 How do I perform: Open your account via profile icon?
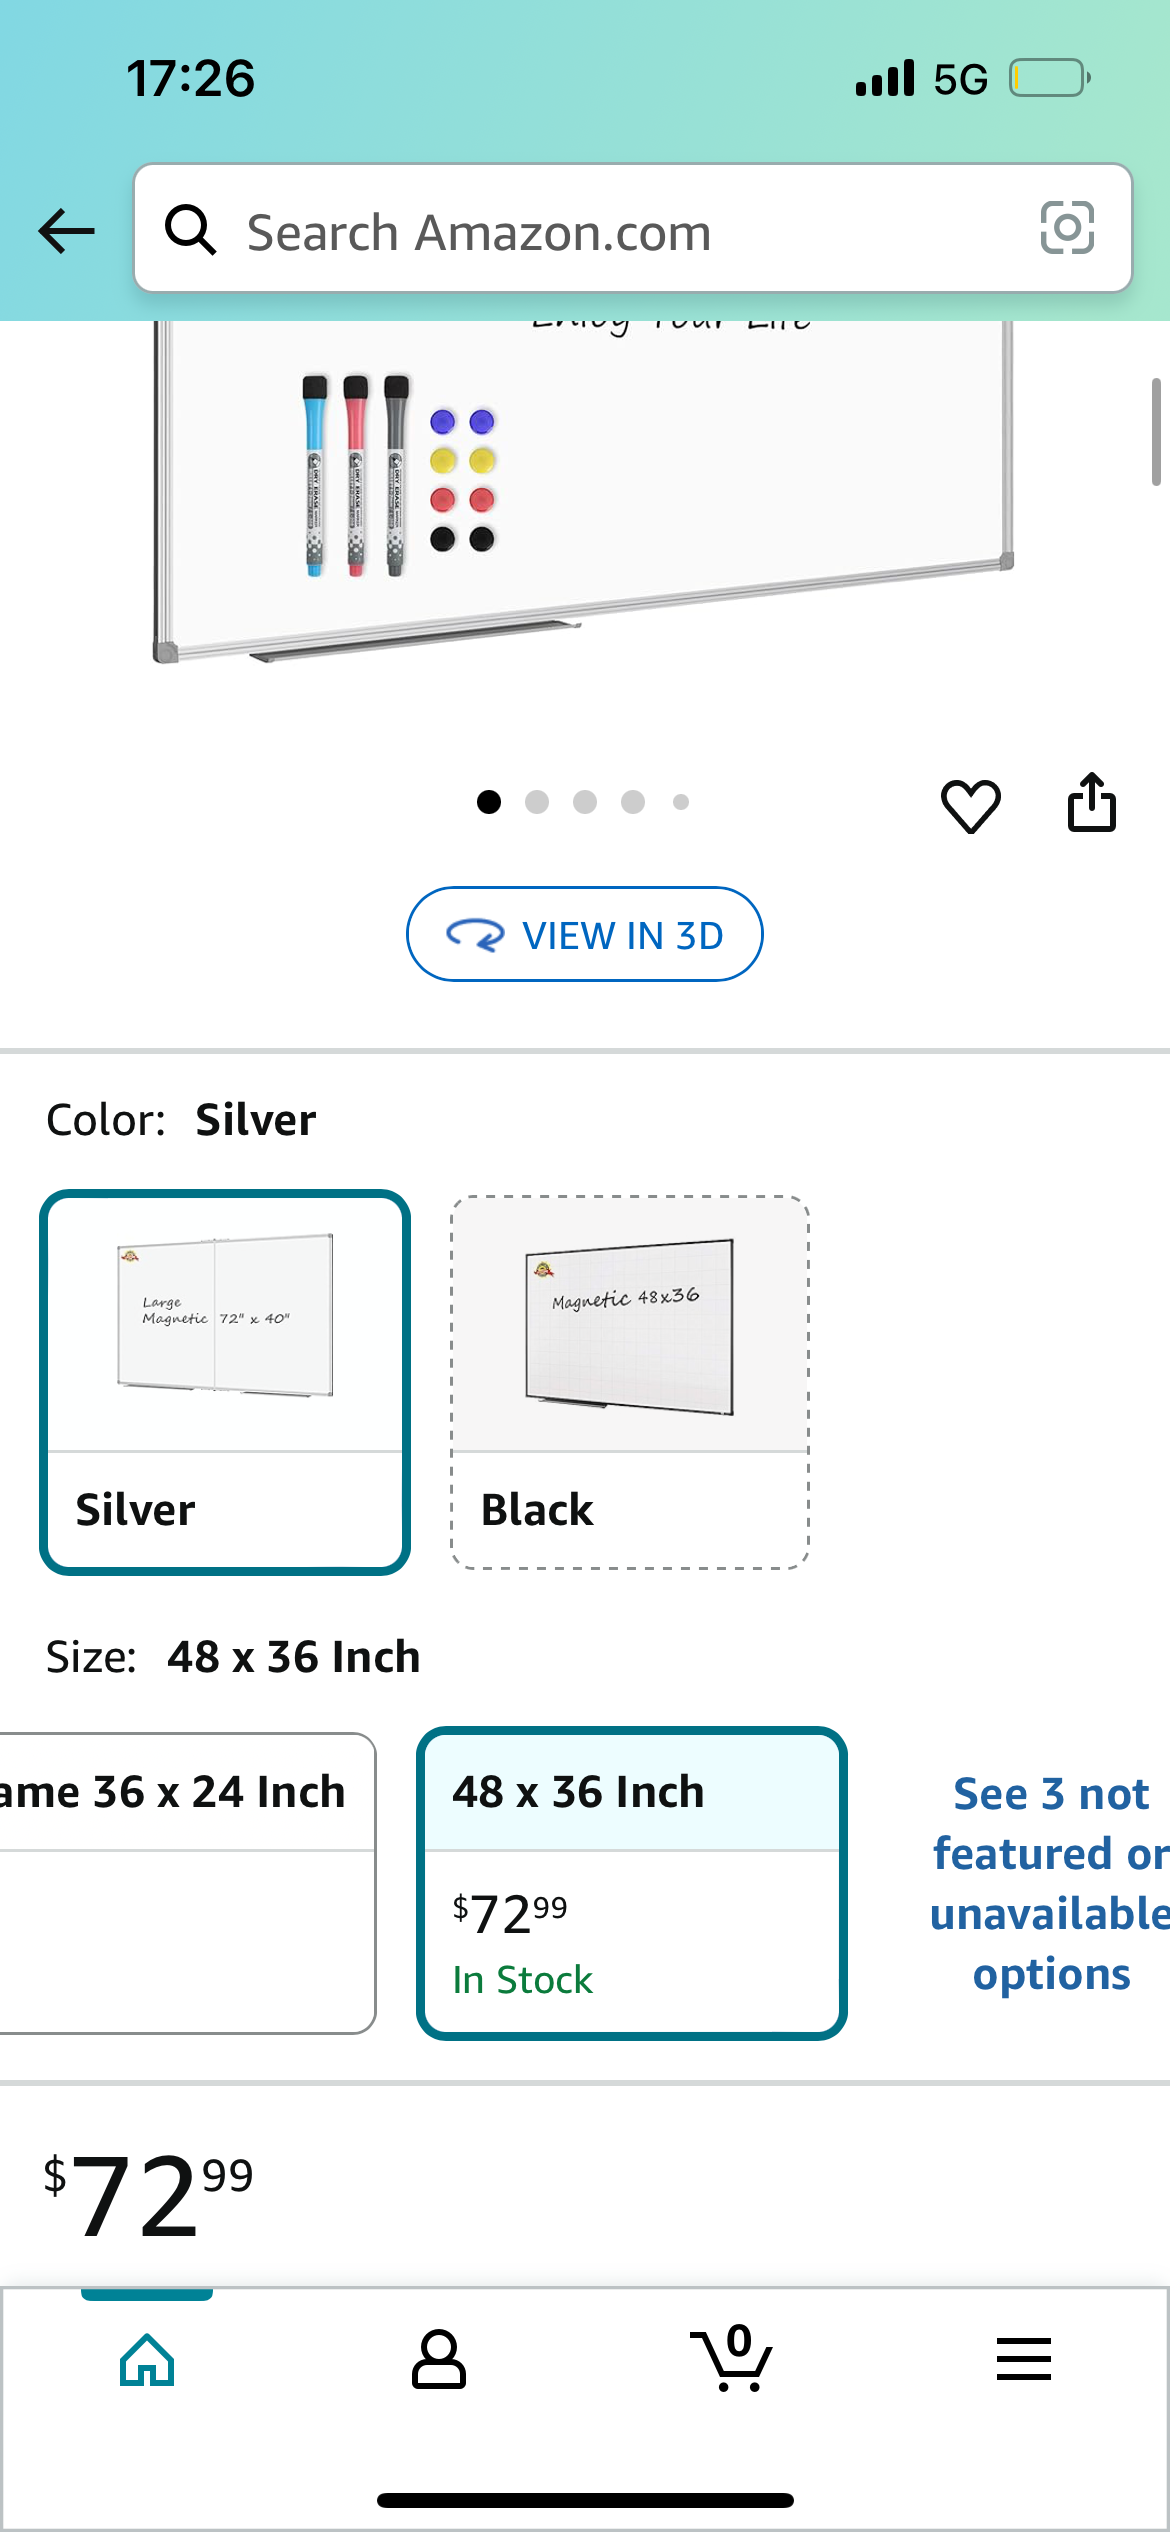click(440, 2358)
